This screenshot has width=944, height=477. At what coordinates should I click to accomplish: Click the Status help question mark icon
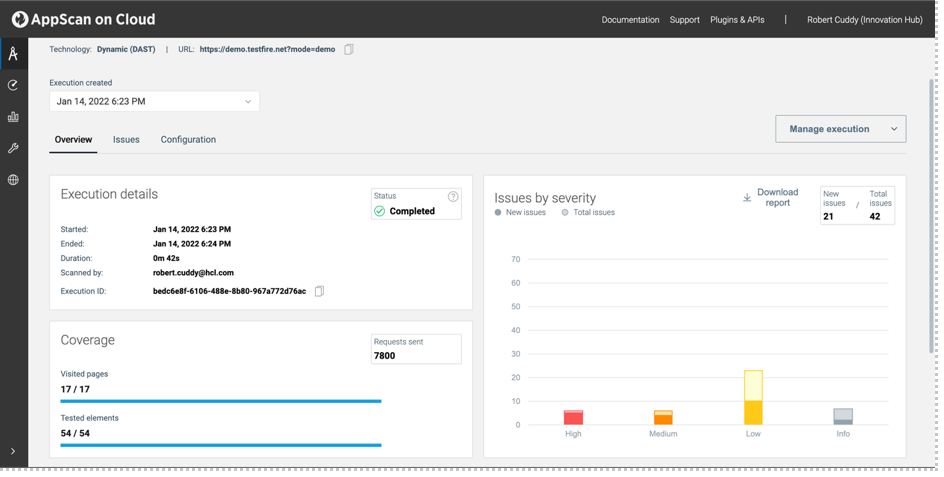click(453, 196)
